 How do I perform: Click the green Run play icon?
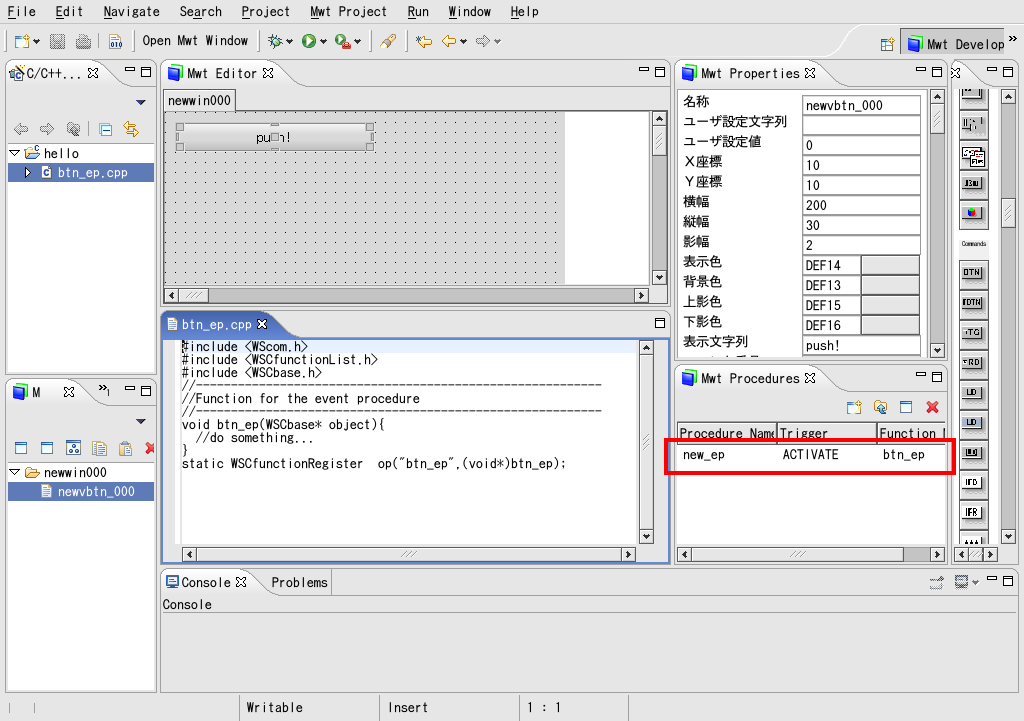click(x=309, y=41)
